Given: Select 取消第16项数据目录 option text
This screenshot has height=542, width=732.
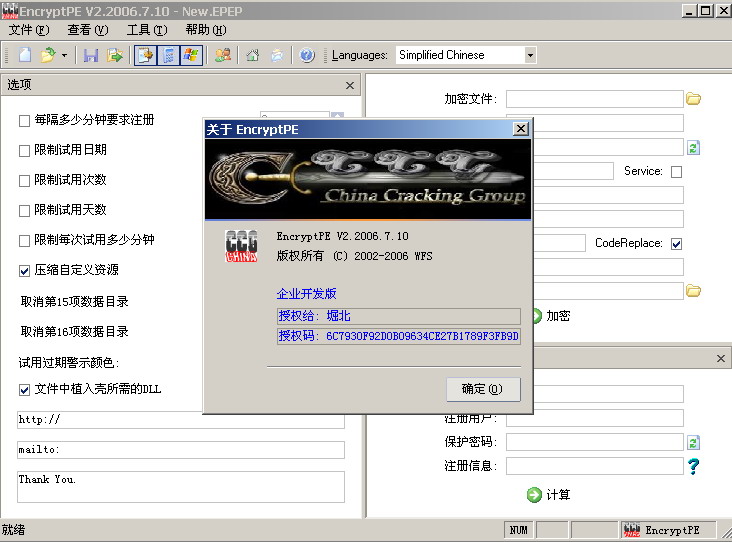Looking at the screenshot, I should [75, 331].
